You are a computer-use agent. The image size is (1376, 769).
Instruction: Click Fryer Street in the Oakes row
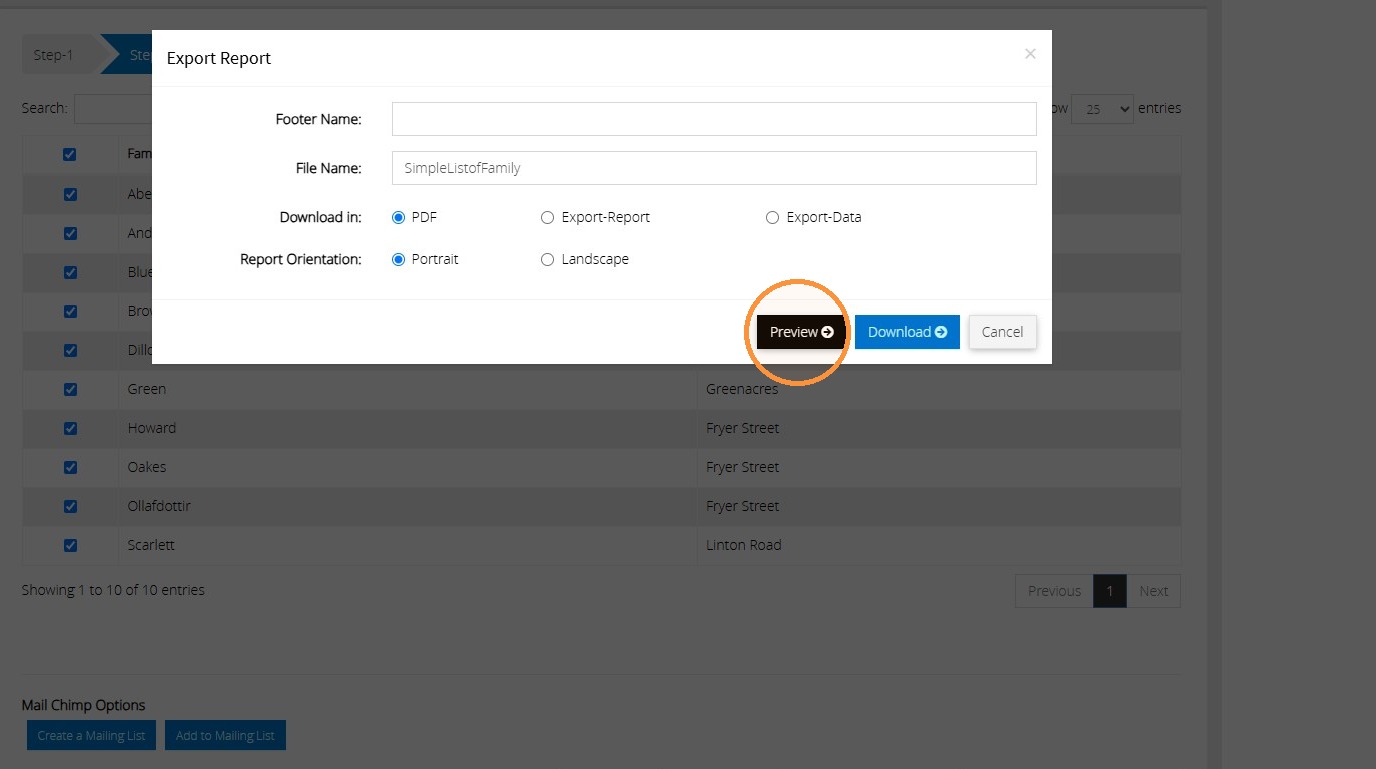coord(742,467)
